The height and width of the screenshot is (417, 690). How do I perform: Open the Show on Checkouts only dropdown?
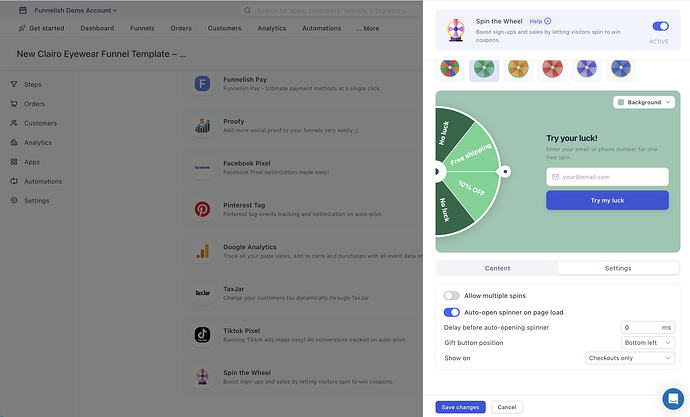pos(630,358)
